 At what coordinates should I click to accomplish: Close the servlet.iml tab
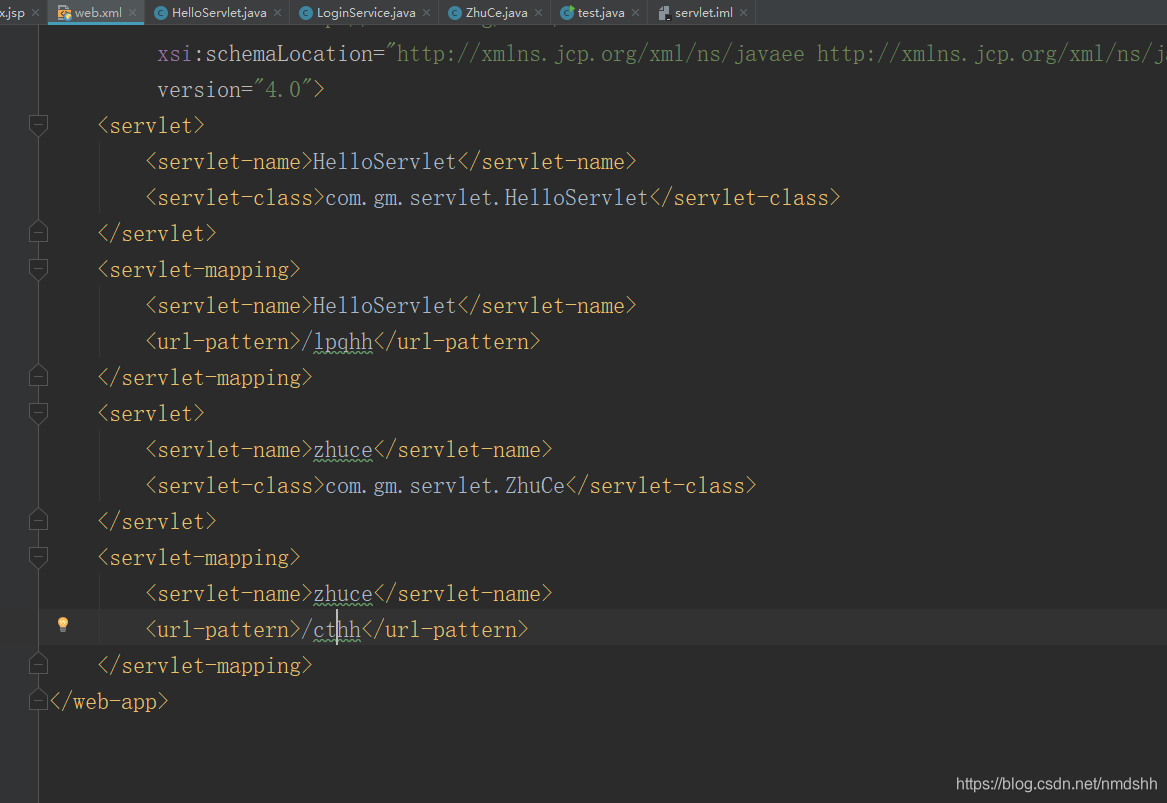[x=744, y=13]
